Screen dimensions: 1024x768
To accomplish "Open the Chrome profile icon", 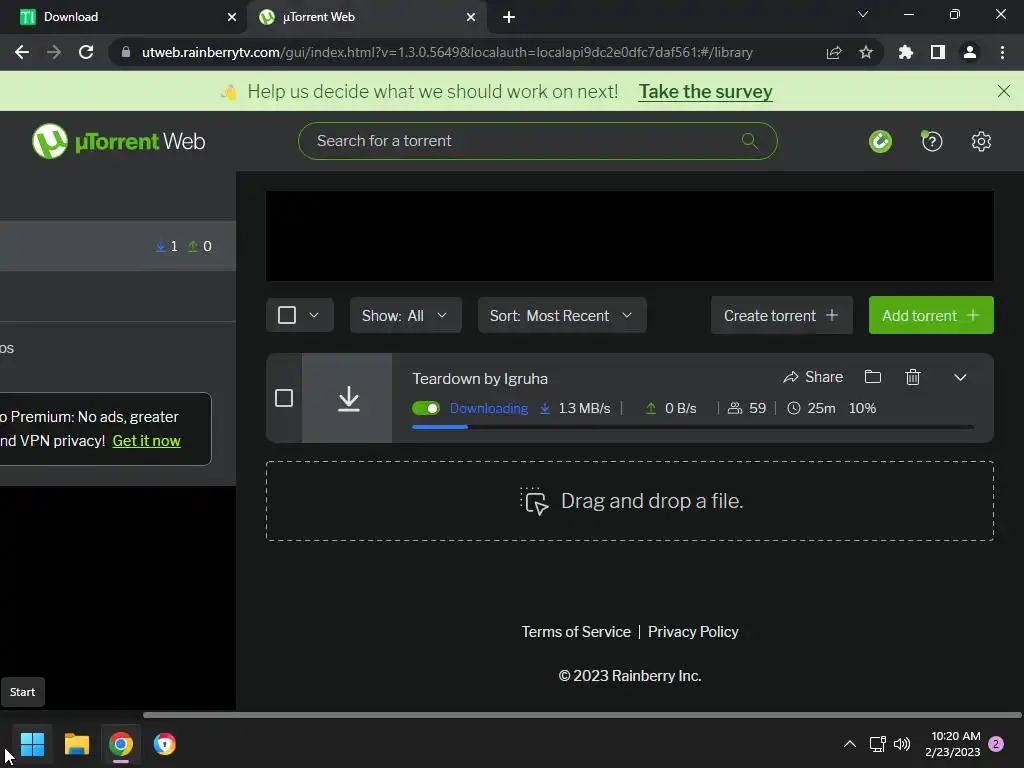I will [x=970, y=52].
